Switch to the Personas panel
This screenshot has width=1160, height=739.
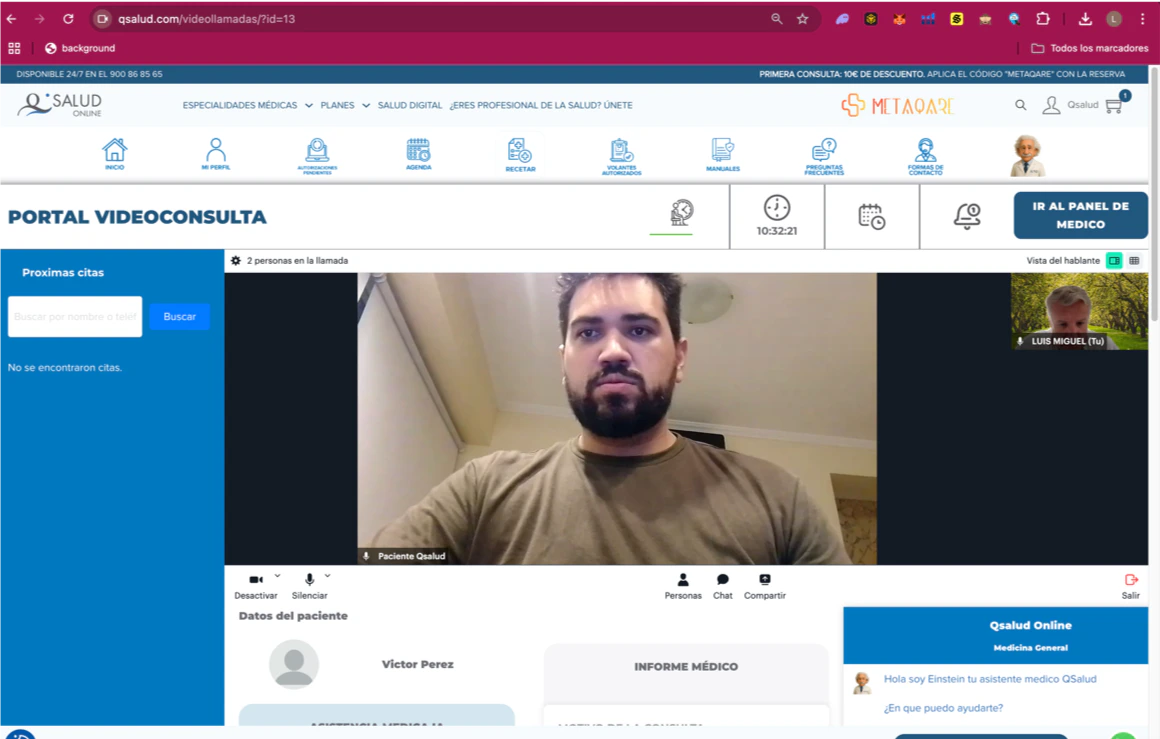click(683, 585)
